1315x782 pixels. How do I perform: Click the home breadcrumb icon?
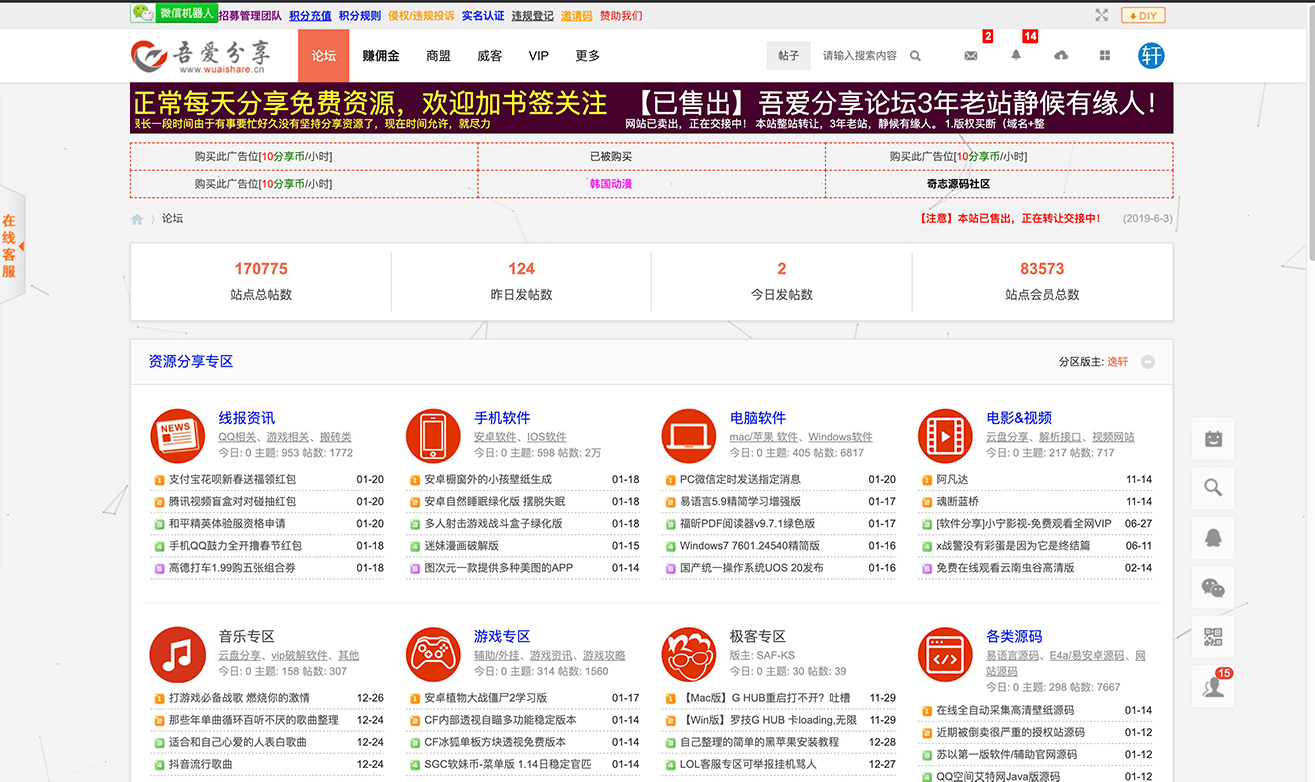point(137,219)
